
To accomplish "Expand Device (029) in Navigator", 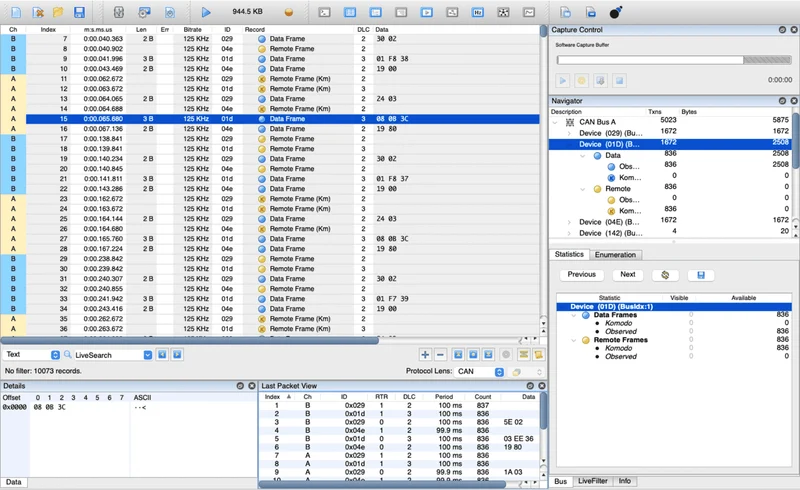I will coord(569,133).
